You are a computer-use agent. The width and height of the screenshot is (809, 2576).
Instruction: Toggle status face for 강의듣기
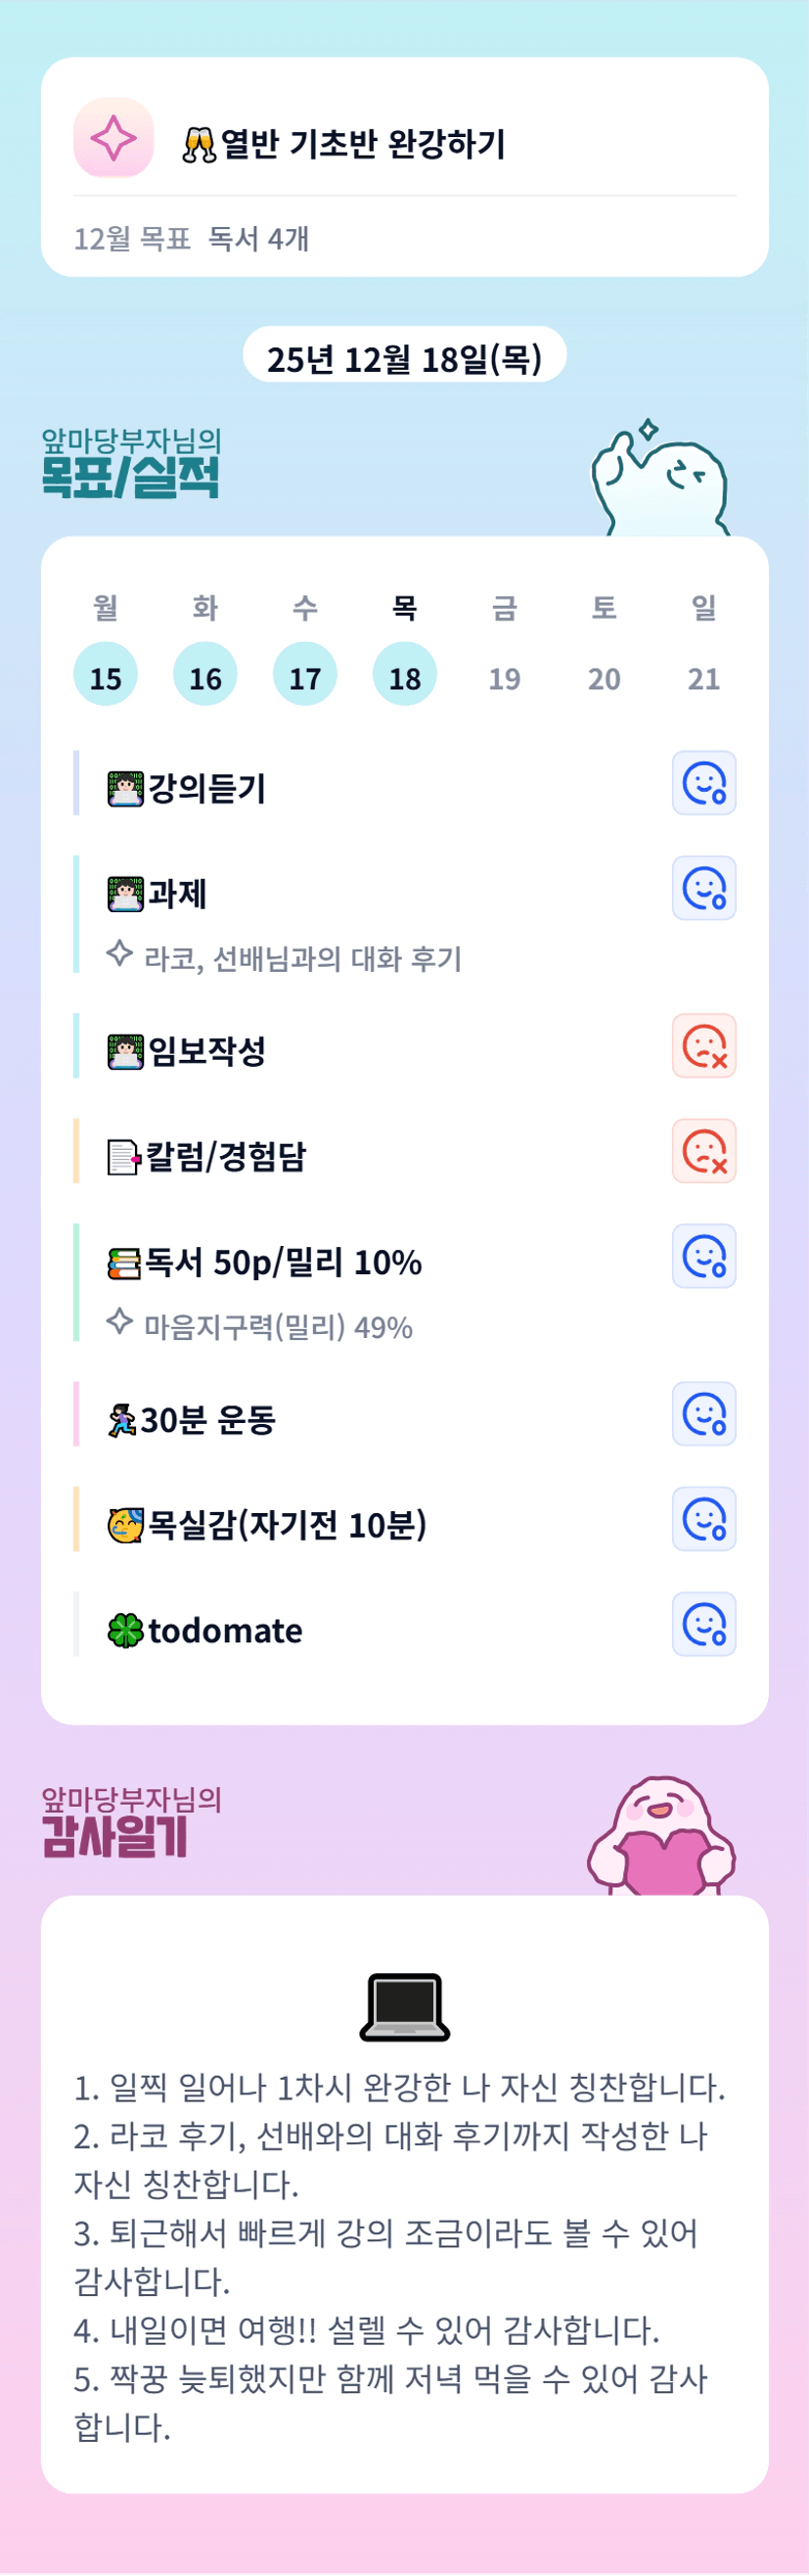pyautogui.click(x=704, y=783)
